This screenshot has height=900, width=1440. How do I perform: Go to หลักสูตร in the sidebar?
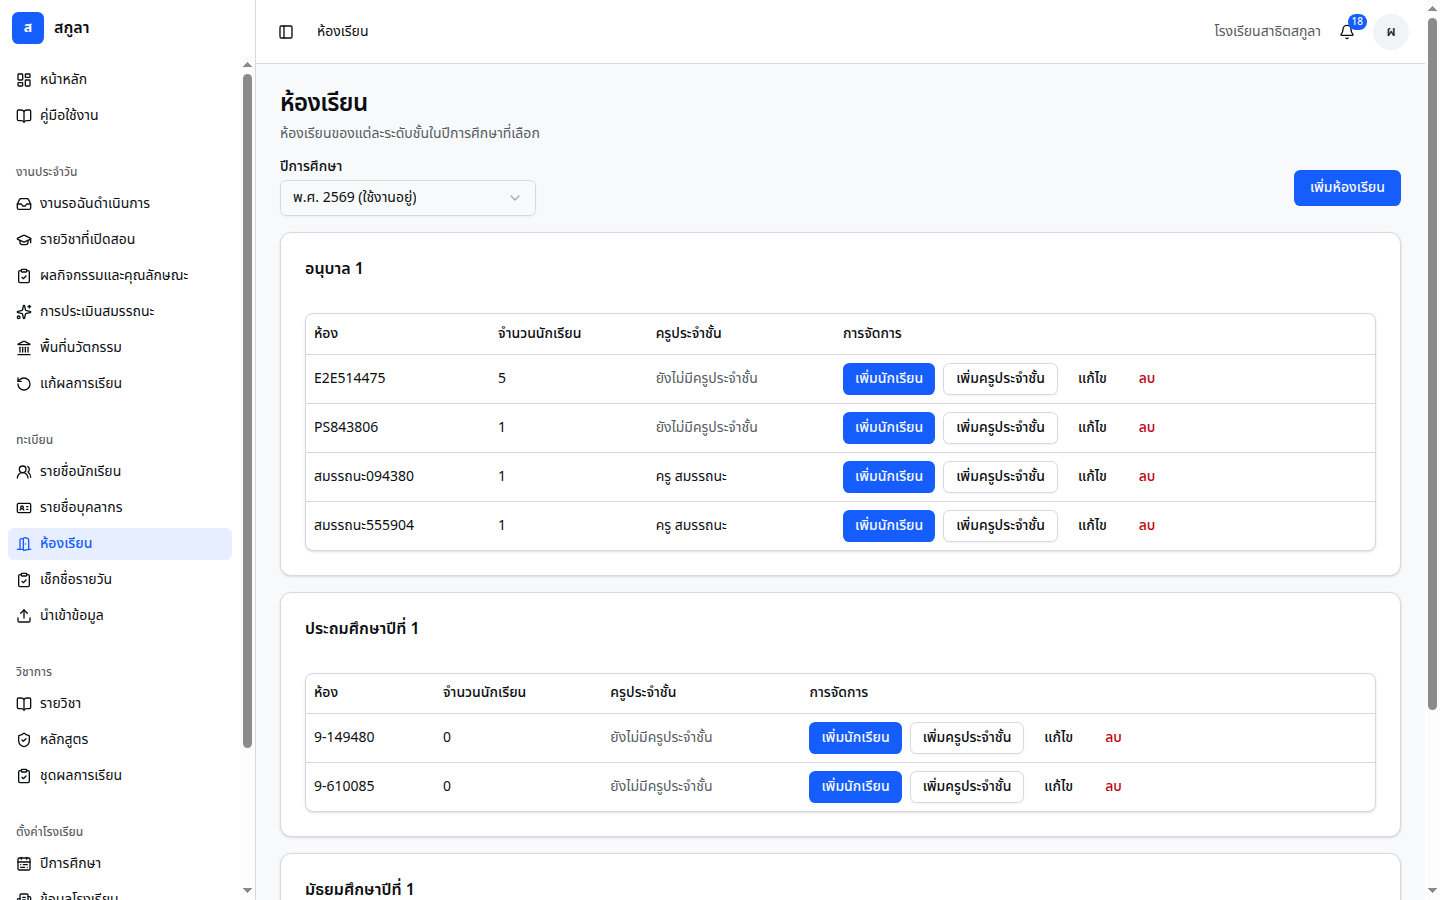120,740
